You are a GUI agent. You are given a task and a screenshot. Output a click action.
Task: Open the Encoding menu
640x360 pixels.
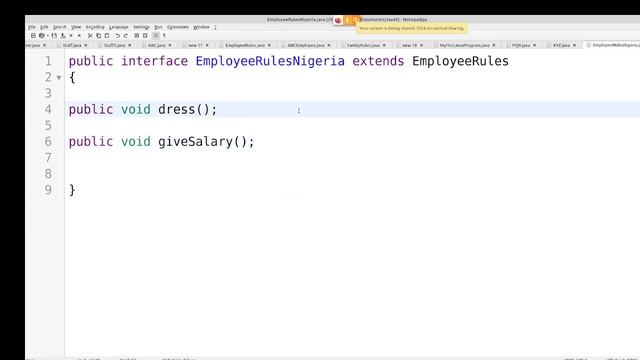pyautogui.click(x=95, y=27)
